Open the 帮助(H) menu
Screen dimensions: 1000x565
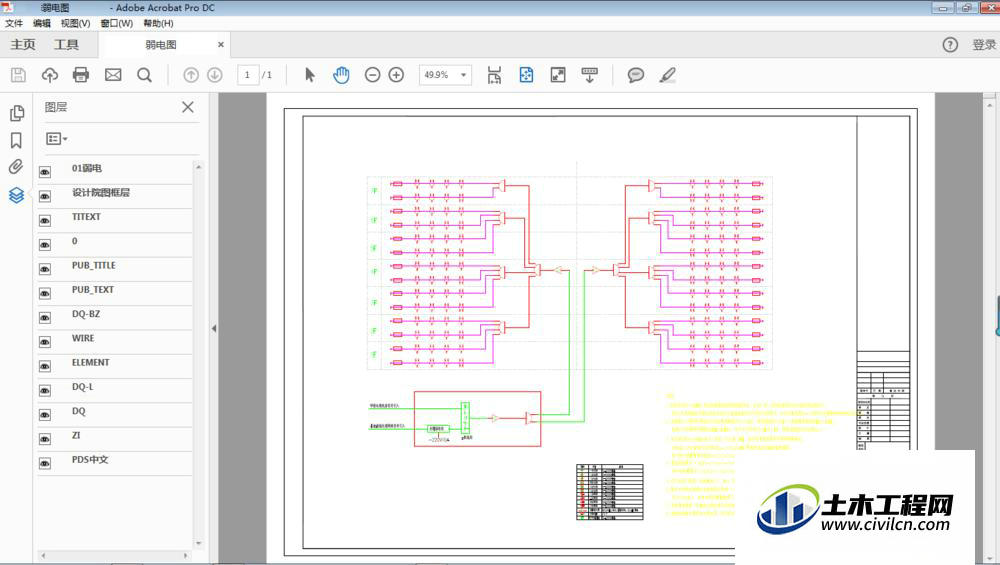click(x=158, y=24)
